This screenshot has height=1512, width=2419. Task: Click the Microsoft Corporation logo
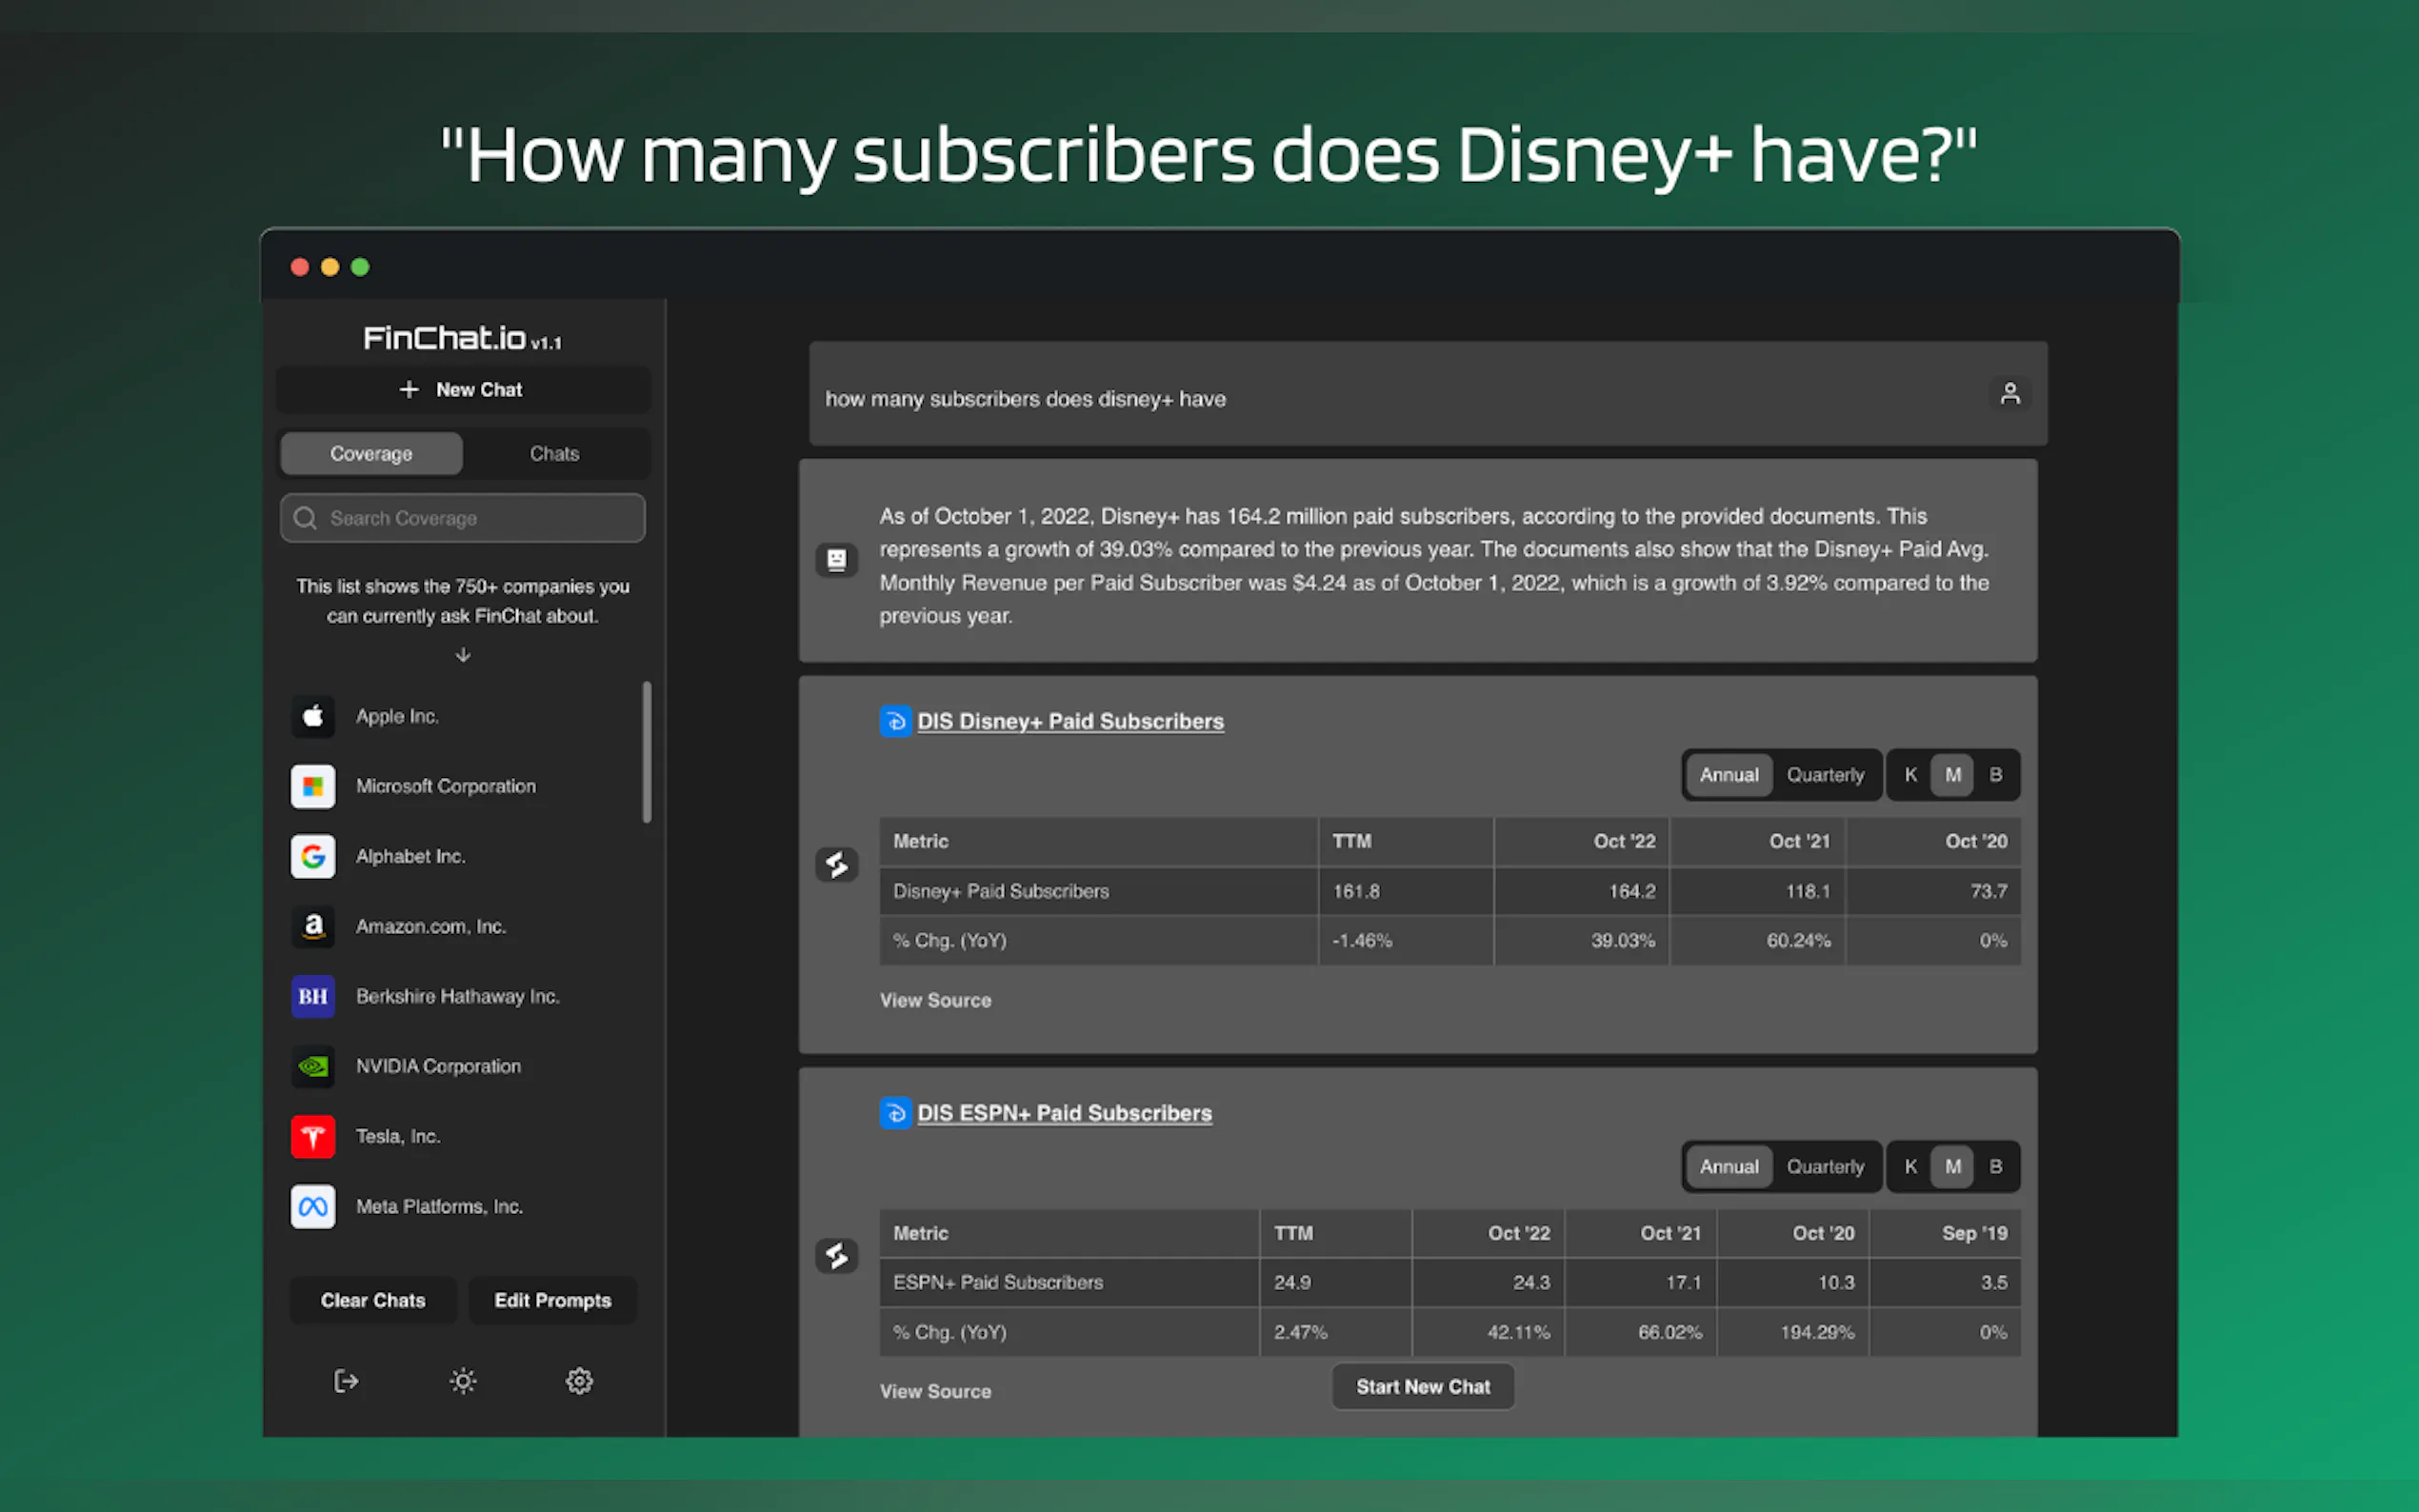(312, 786)
